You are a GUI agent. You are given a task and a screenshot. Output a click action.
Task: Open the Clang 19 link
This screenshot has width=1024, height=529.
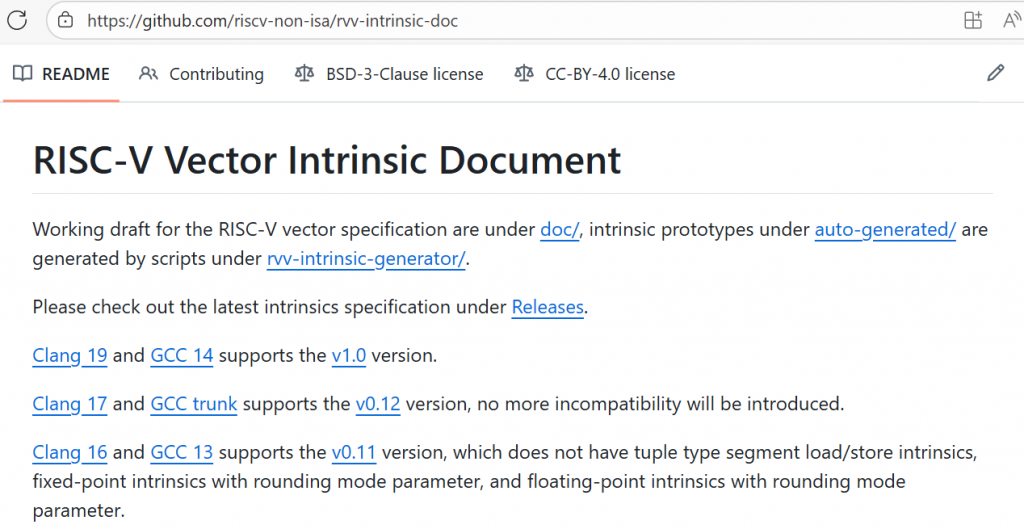click(x=70, y=355)
